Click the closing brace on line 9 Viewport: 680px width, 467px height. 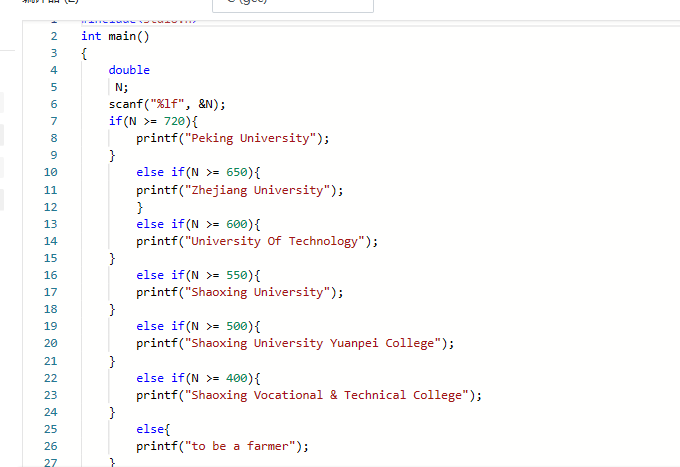(112, 156)
